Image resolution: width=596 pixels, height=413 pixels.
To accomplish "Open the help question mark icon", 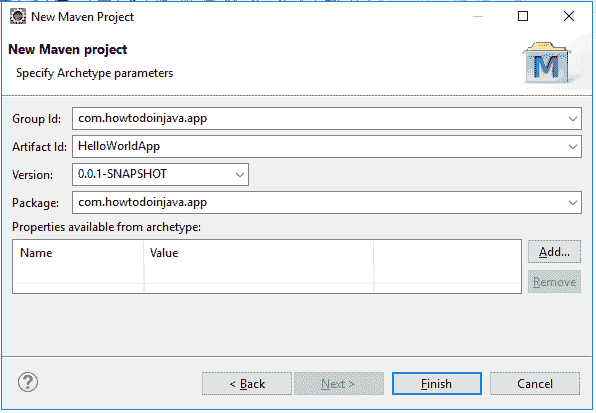I will tap(28, 382).
